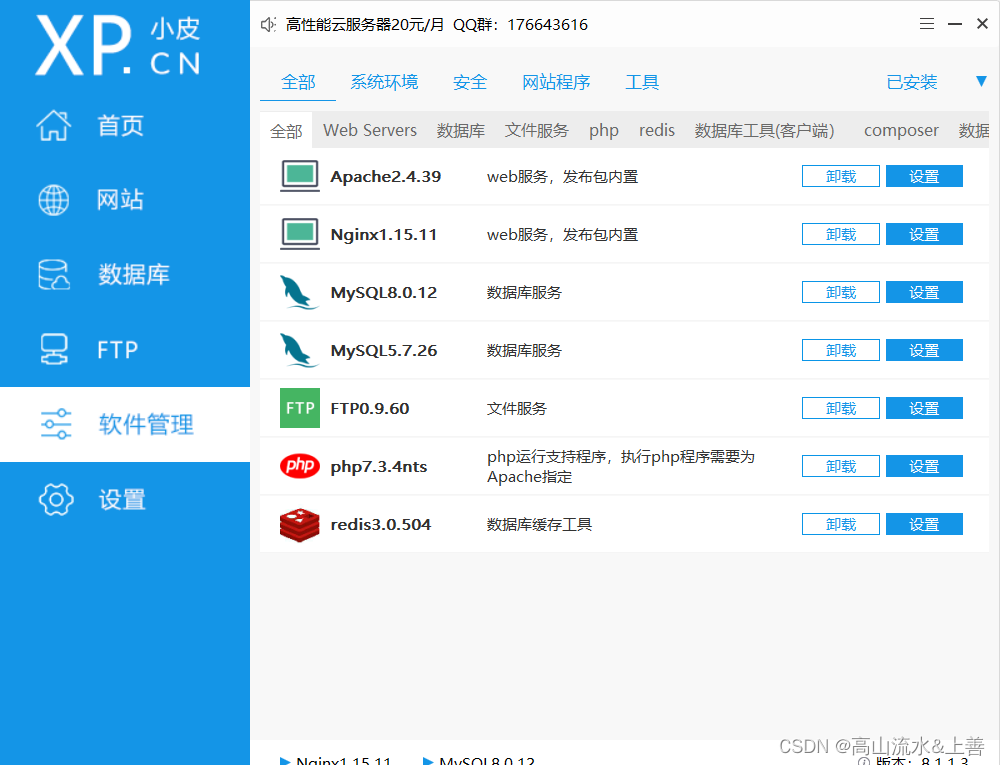
Task: Open the hamburger menu top right
Action: click(927, 23)
